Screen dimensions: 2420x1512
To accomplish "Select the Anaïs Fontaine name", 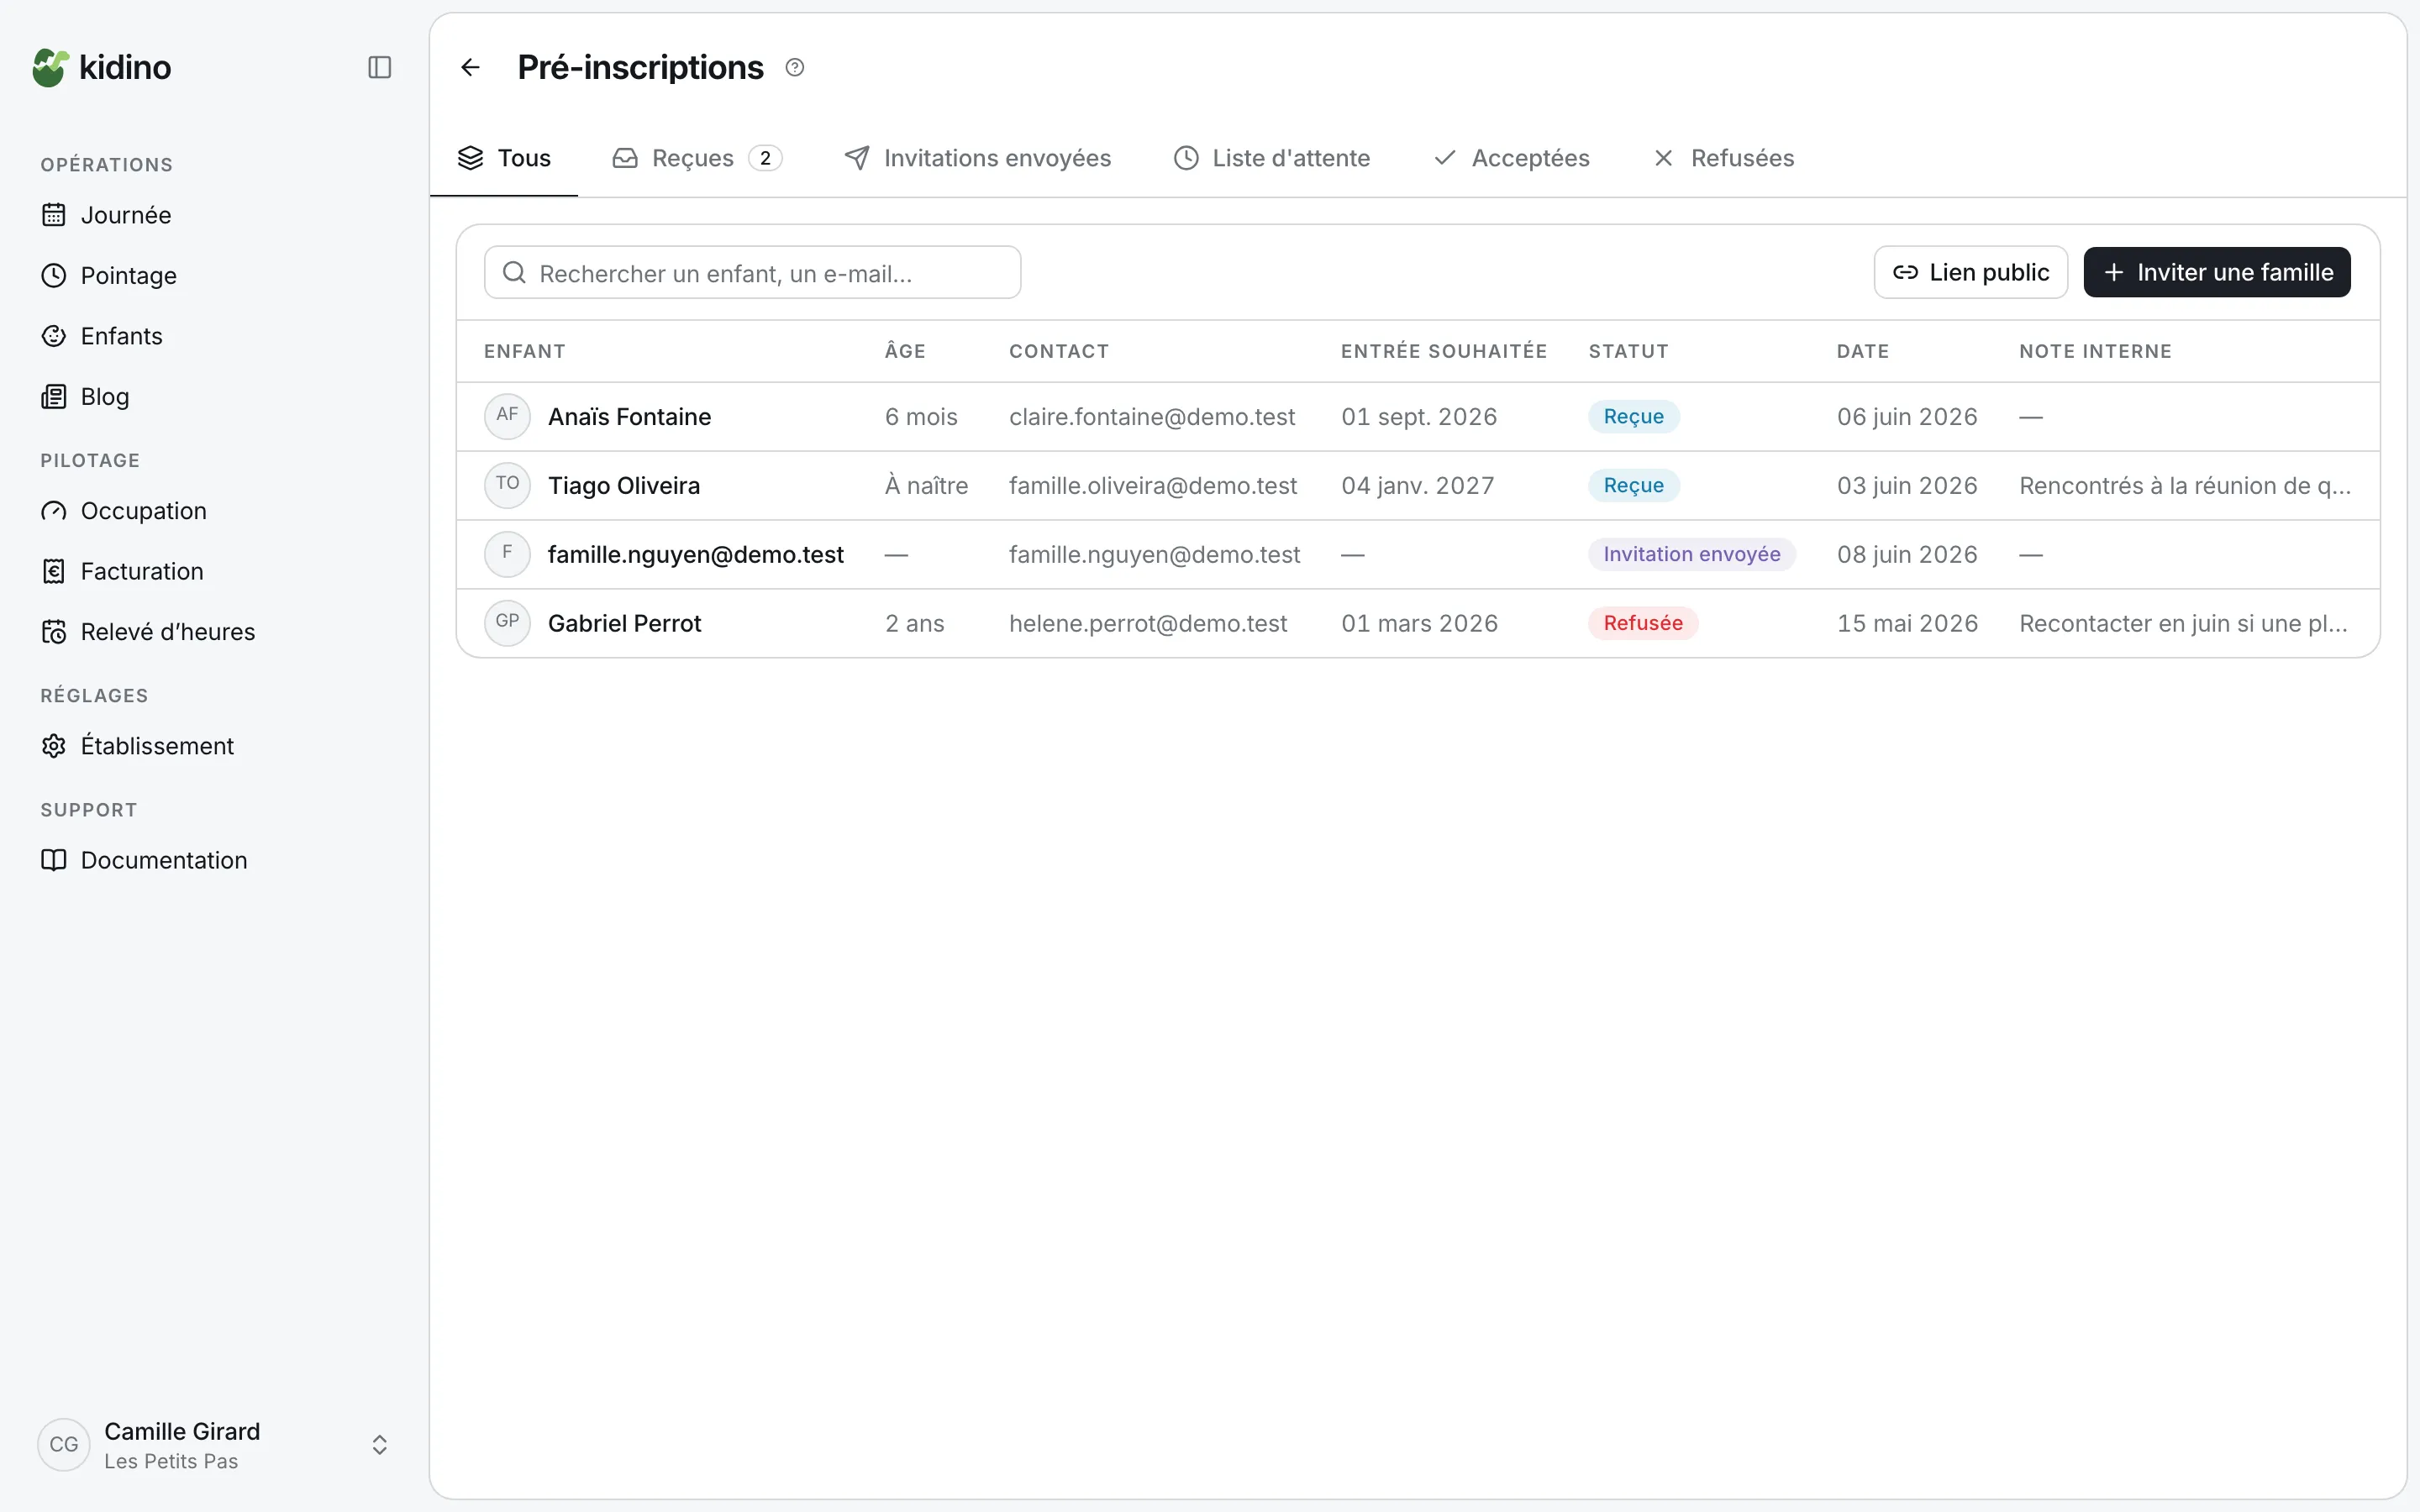I will pyautogui.click(x=630, y=417).
